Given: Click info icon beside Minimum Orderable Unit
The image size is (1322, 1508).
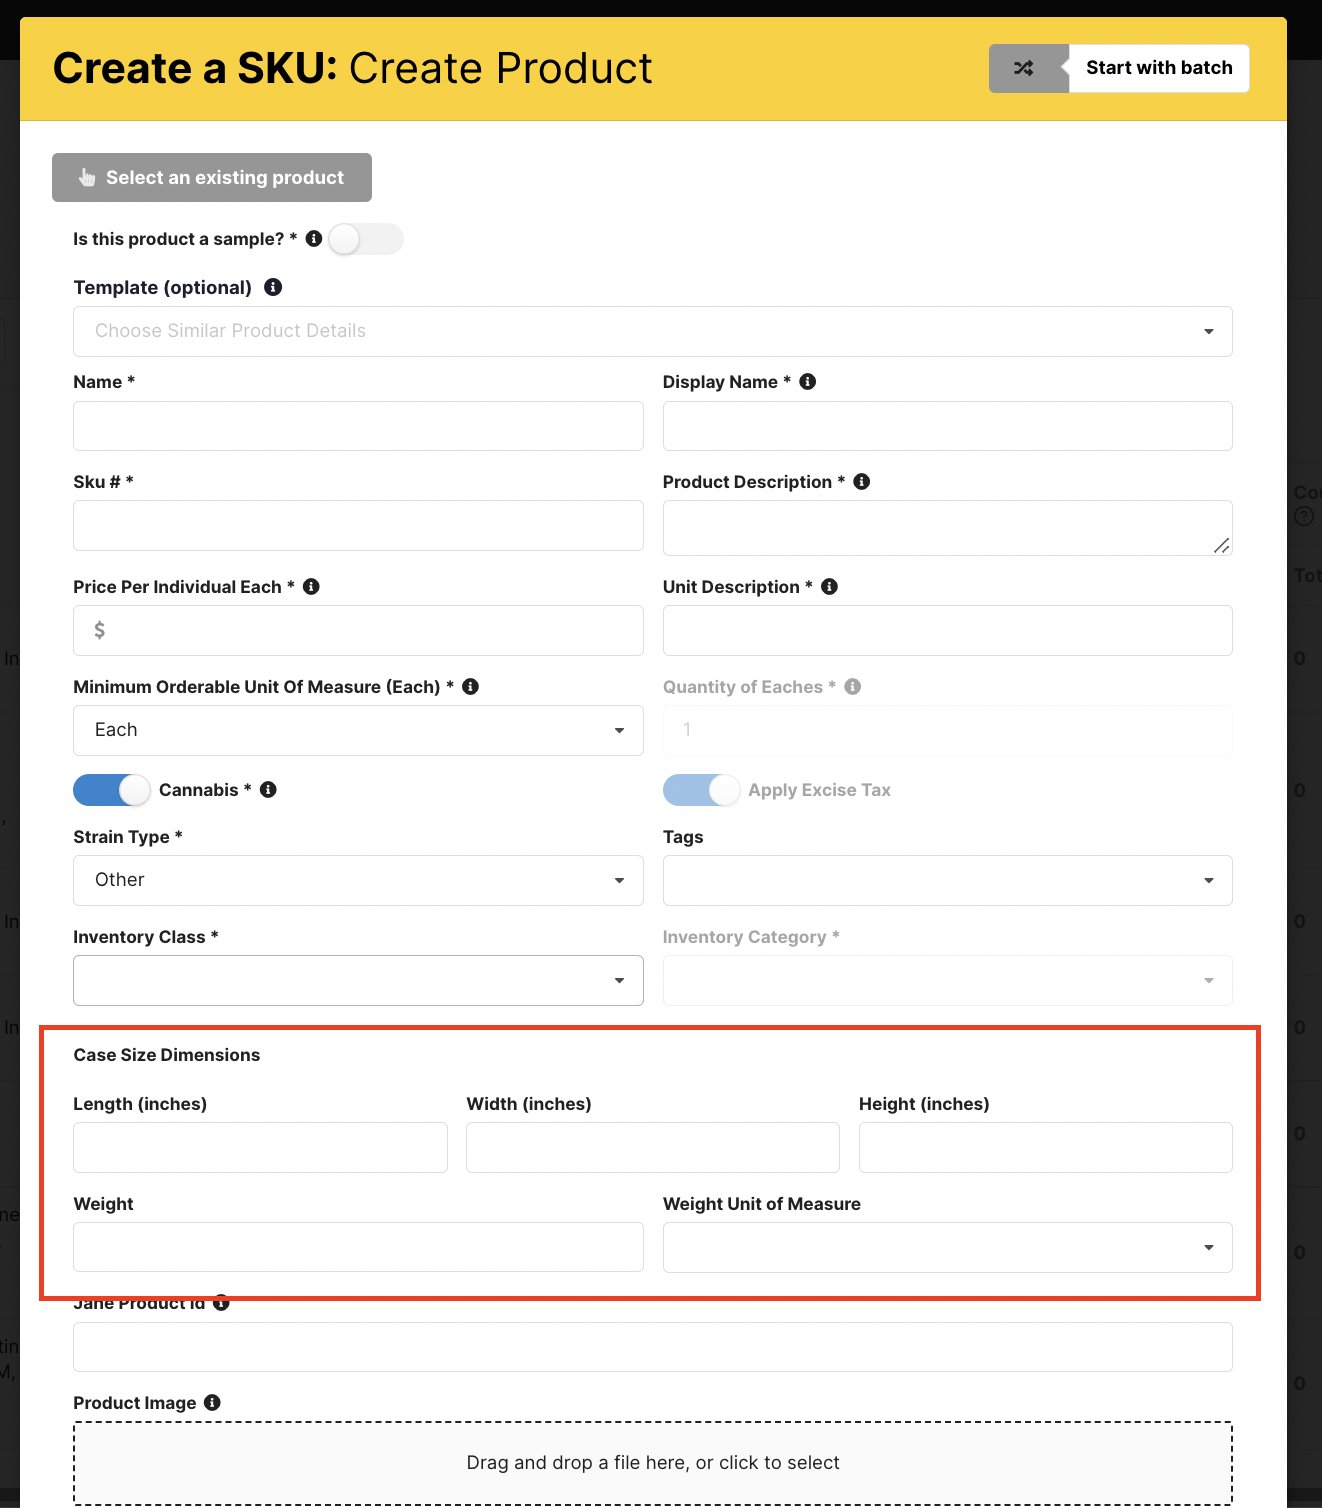Looking at the screenshot, I should click(471, 687).
